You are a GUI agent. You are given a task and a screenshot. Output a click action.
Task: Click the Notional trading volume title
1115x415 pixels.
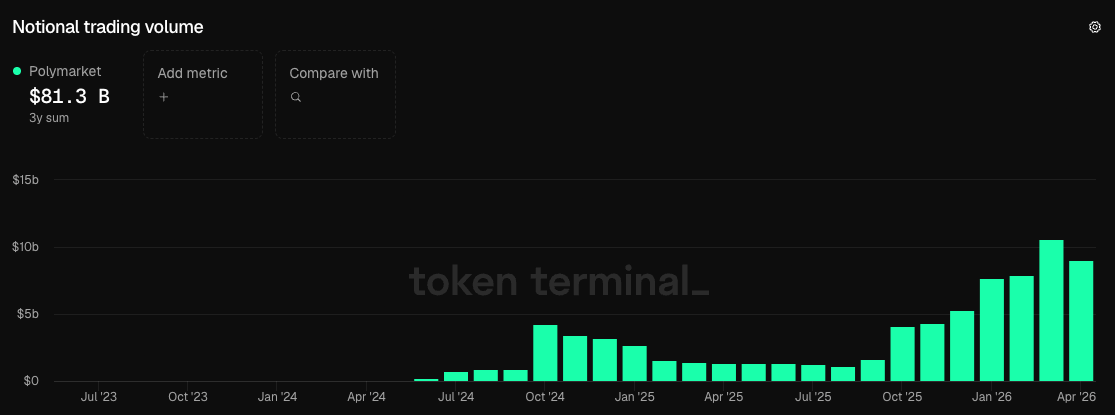(x=108, y=27)
